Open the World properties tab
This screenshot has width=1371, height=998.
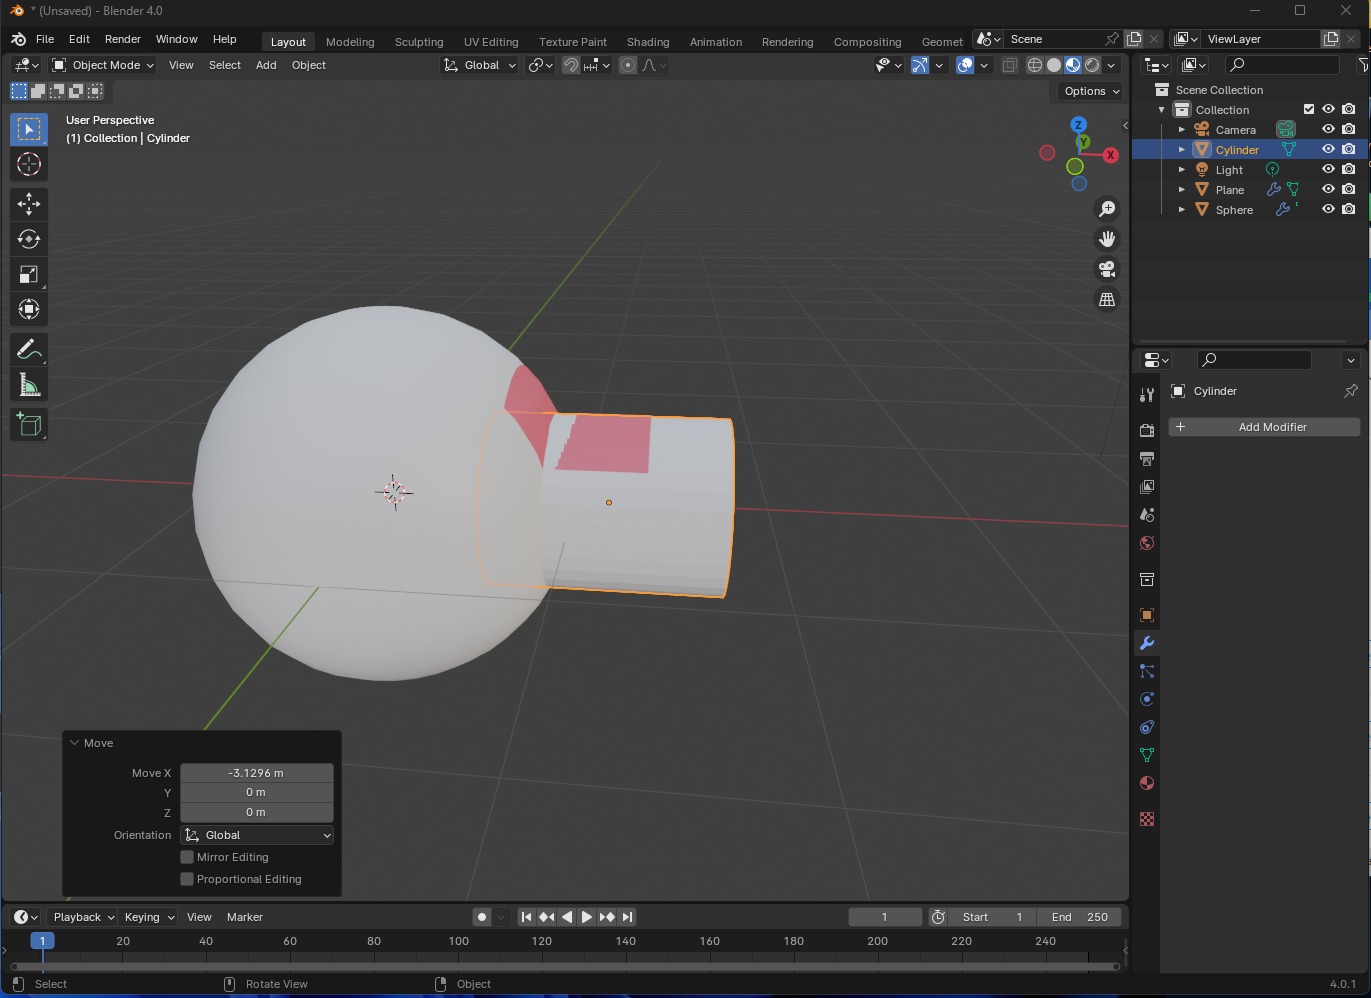[x=1147, y=543]
